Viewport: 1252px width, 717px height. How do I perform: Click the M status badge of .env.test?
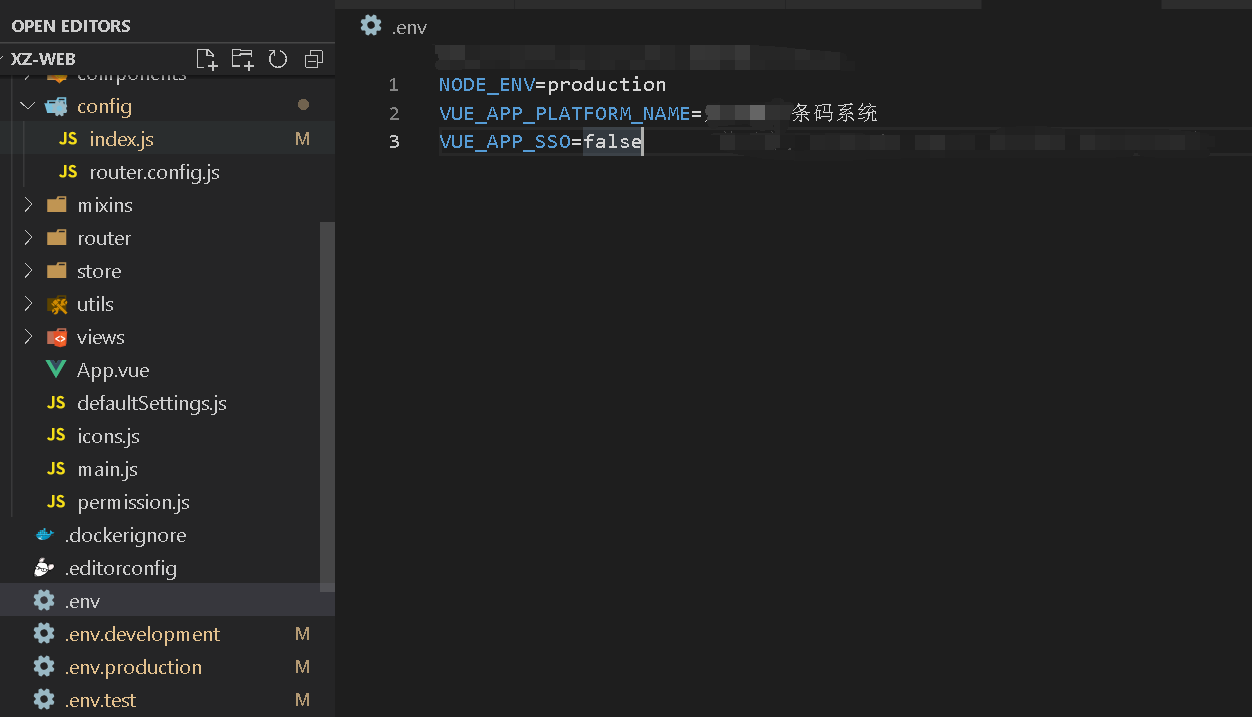tap(302, 700)
